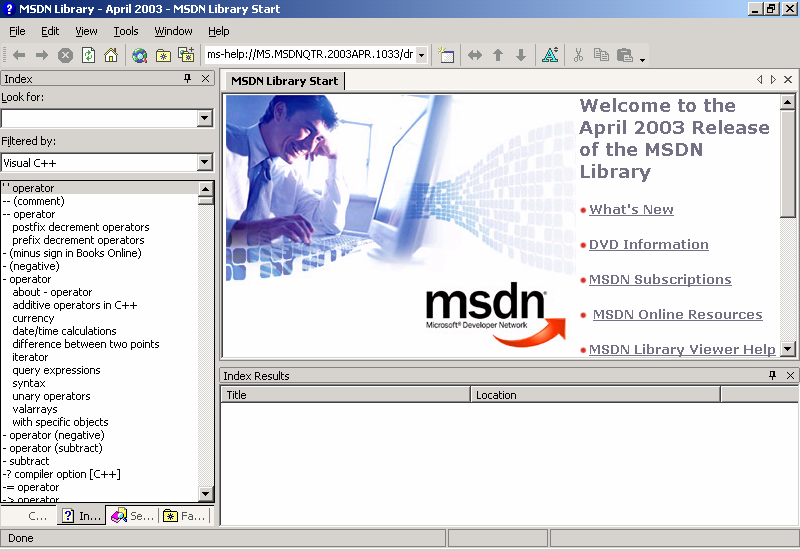
Task: Click the New Window toolbar icon
Action: (446, 55)
